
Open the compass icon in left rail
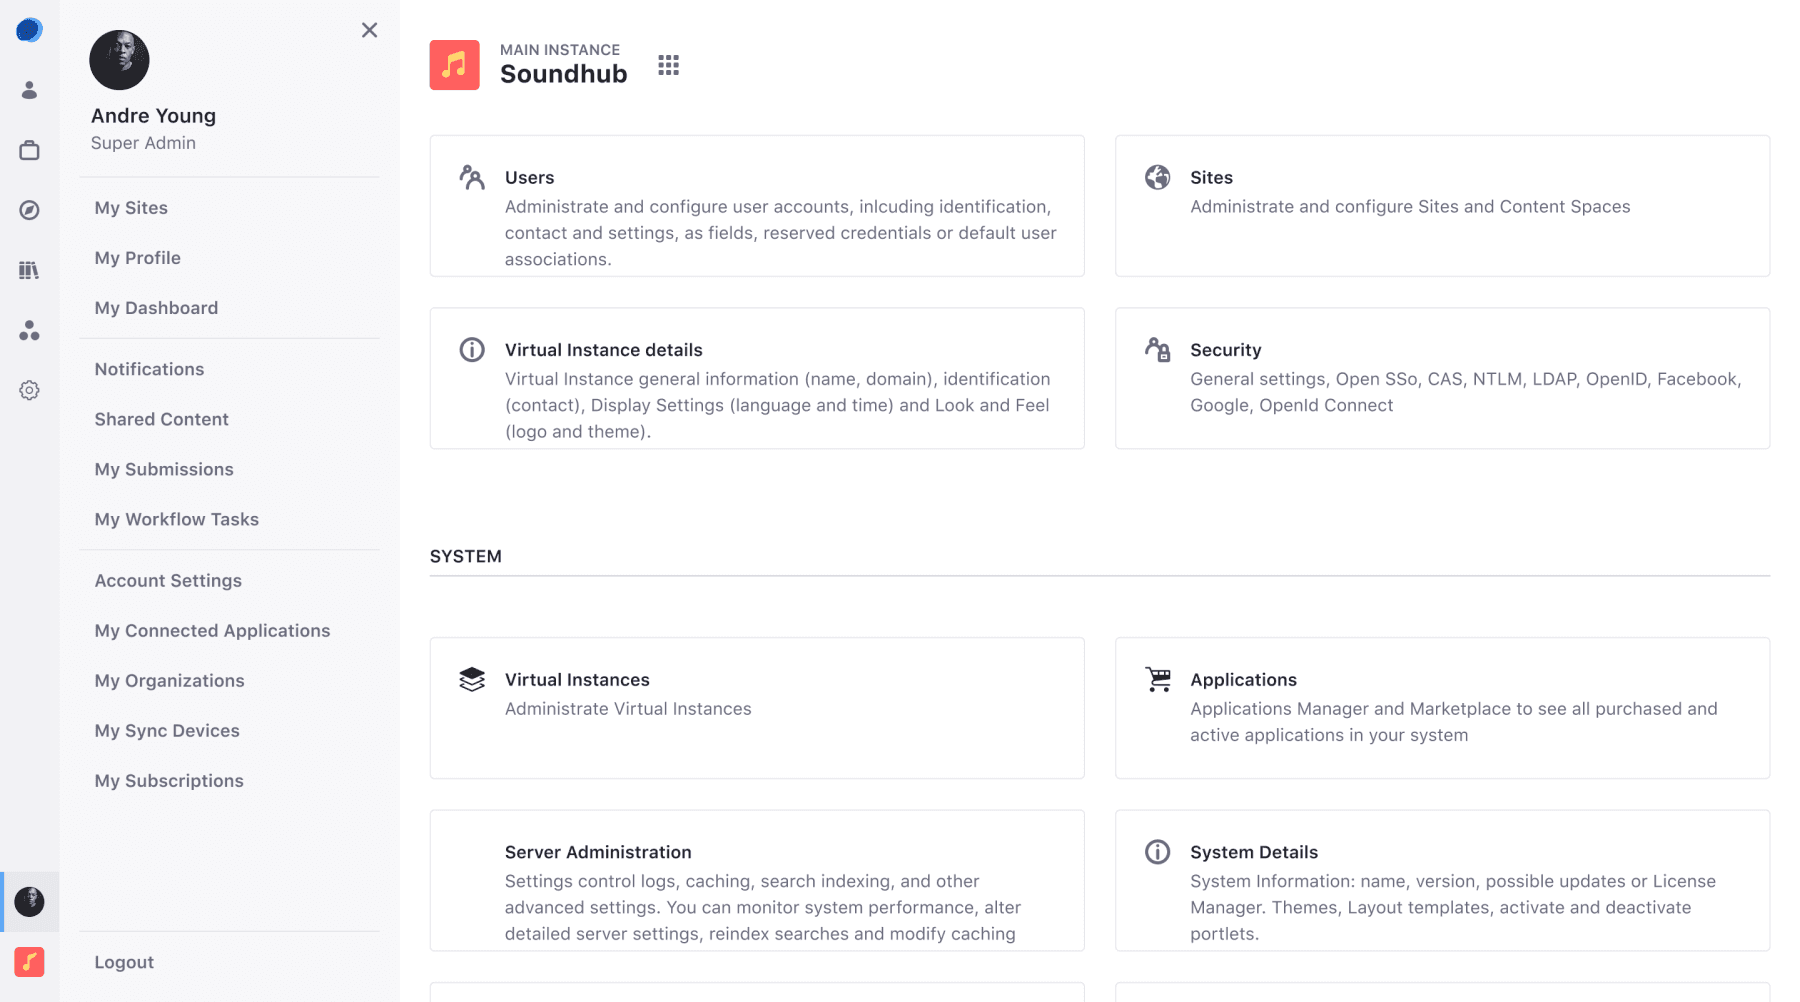click(29, 210)
